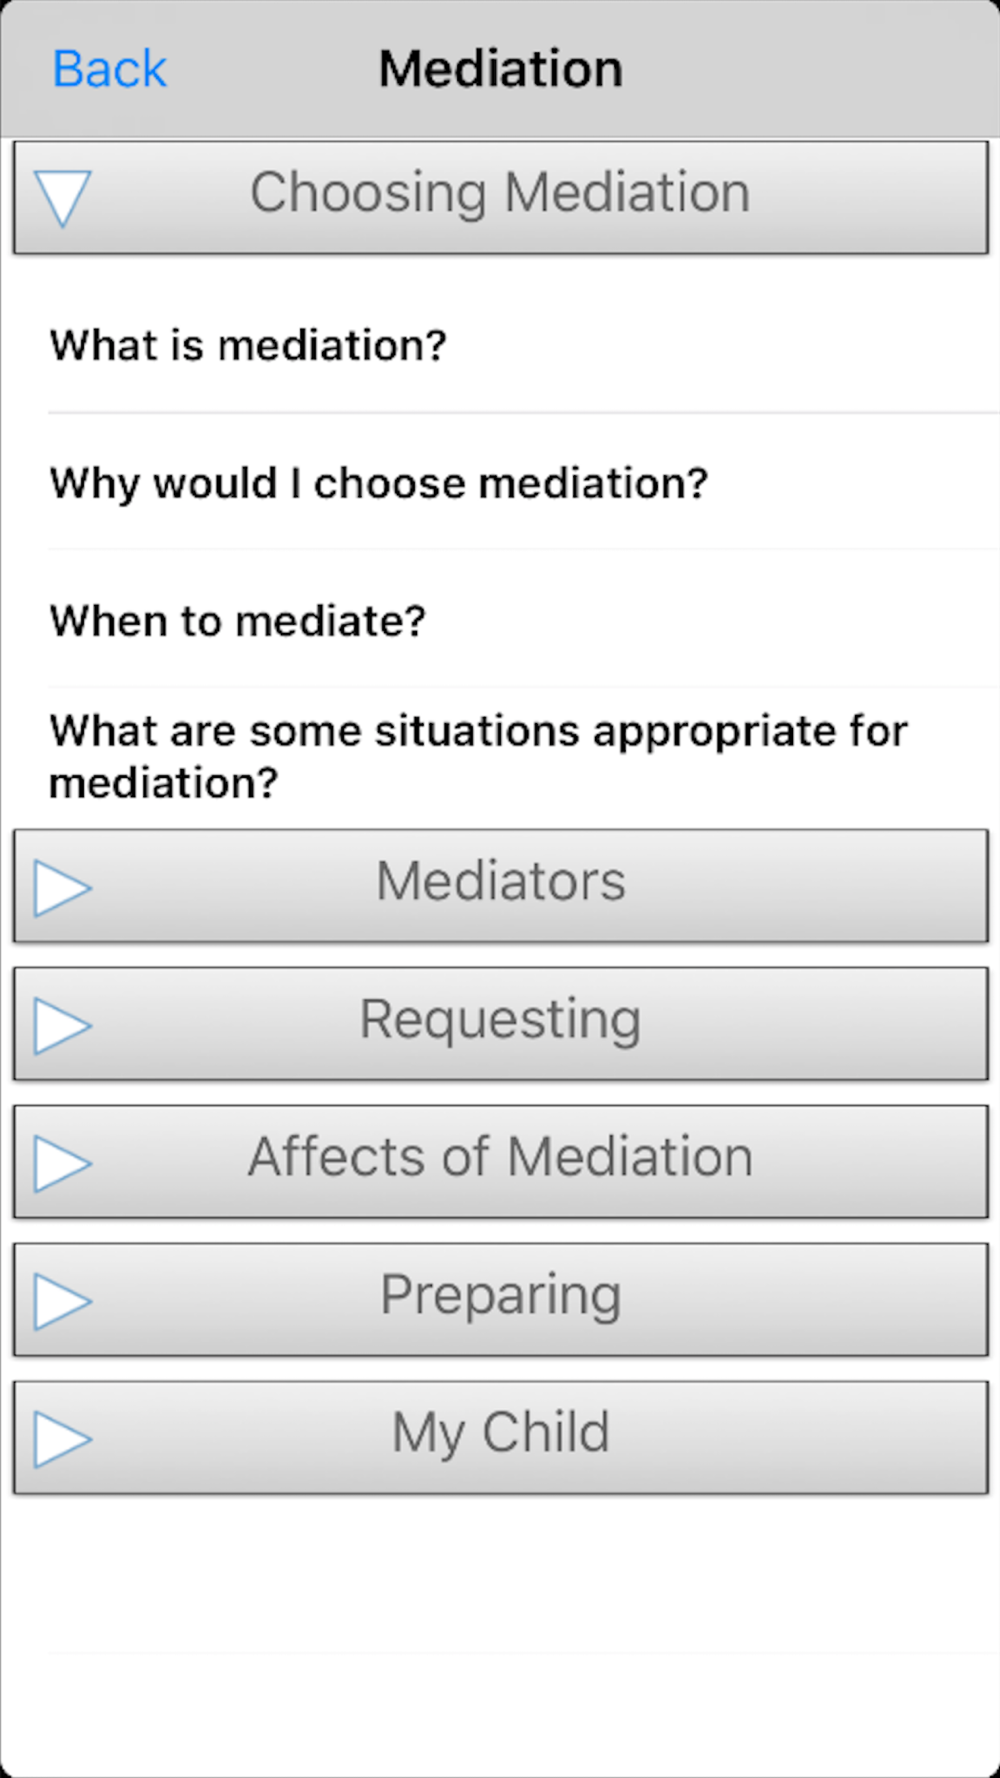This screenshot has height=1778, width=1000.
Task: Select the 'When to mediate?' item
Action: (500, 620)
